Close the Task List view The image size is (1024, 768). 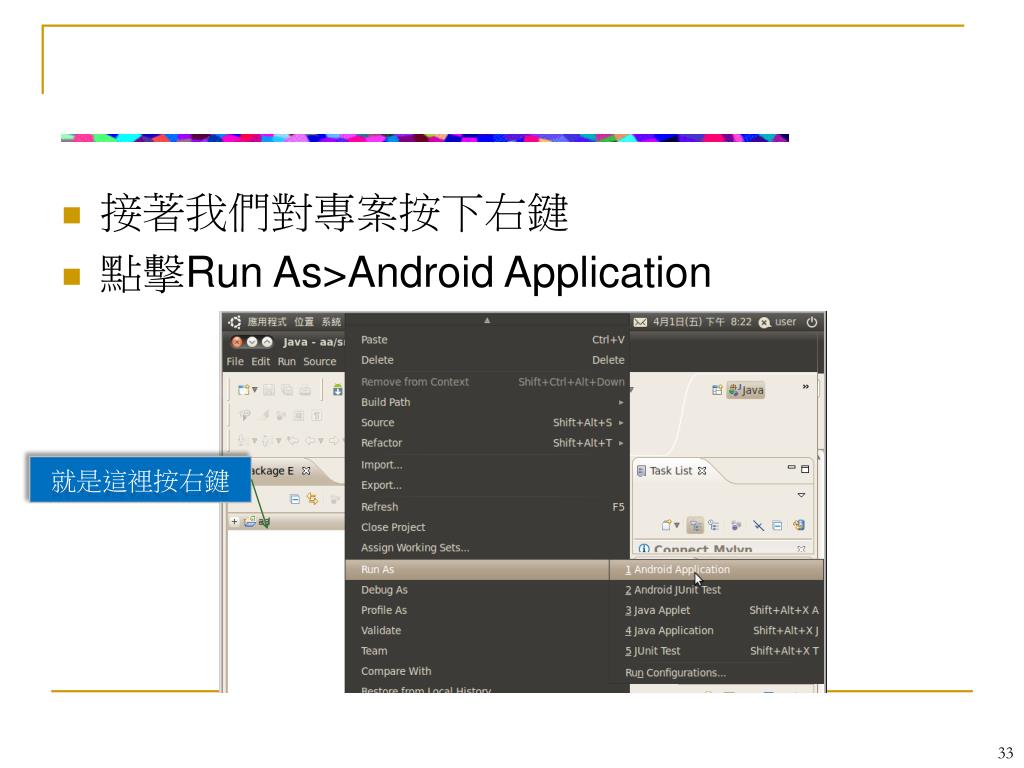click(x=702, y=470)
